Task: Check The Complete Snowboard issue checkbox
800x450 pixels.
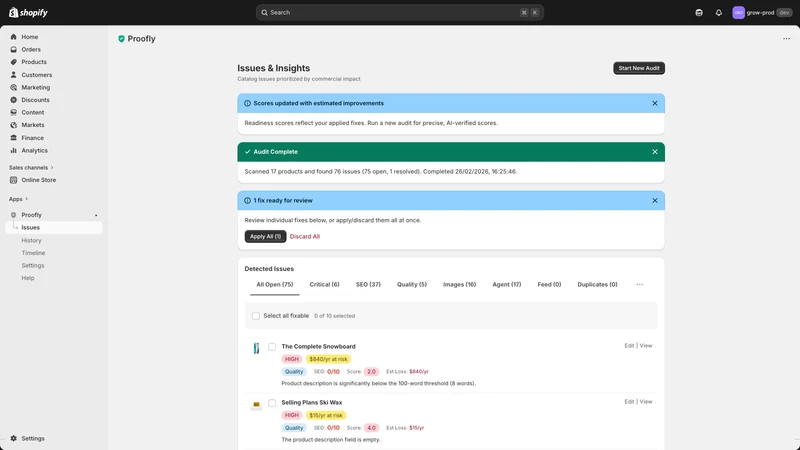Action: point(272,346)
